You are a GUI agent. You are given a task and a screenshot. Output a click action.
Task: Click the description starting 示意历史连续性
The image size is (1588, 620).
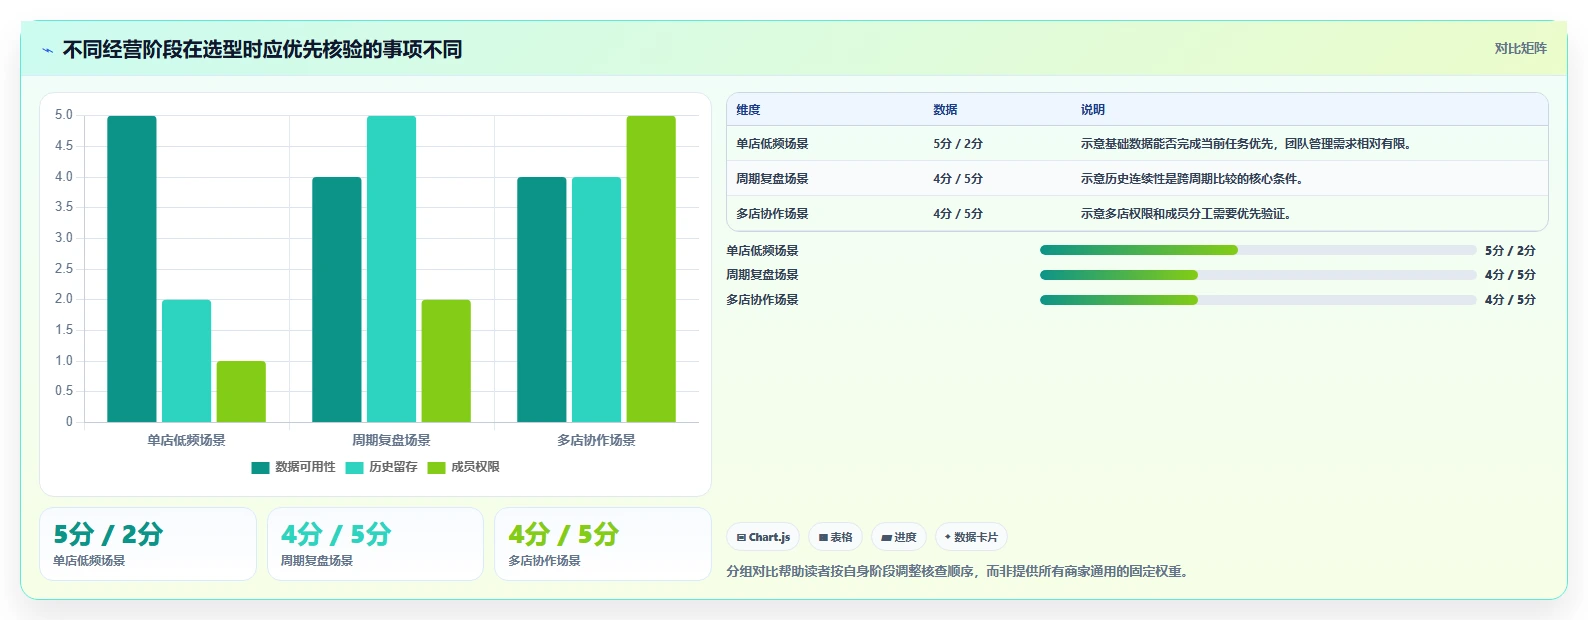(x=1194, y=179)
